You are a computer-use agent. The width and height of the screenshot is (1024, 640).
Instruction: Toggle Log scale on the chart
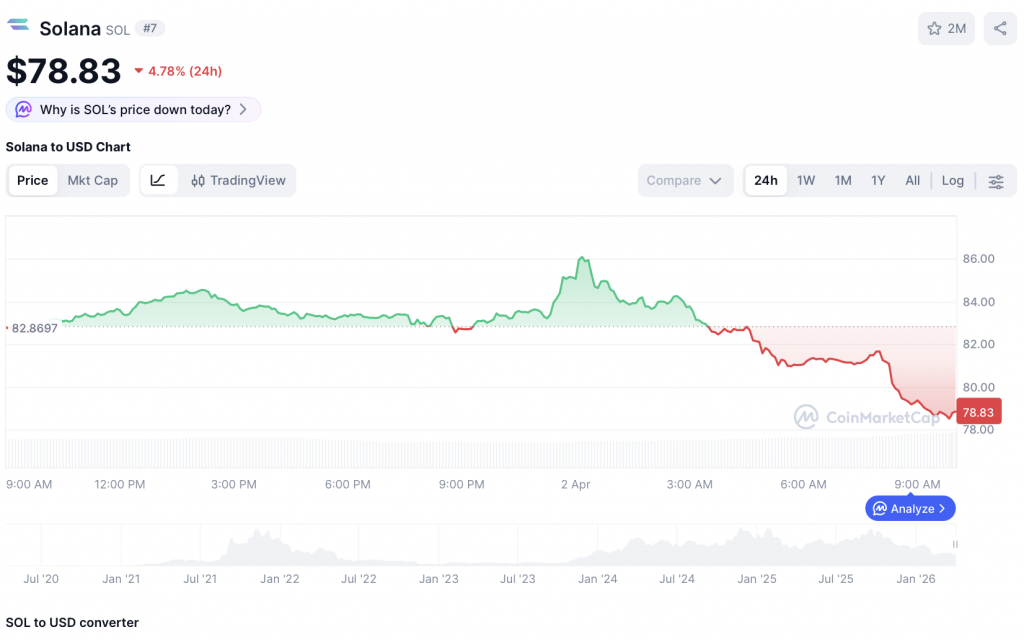[952, 180]
